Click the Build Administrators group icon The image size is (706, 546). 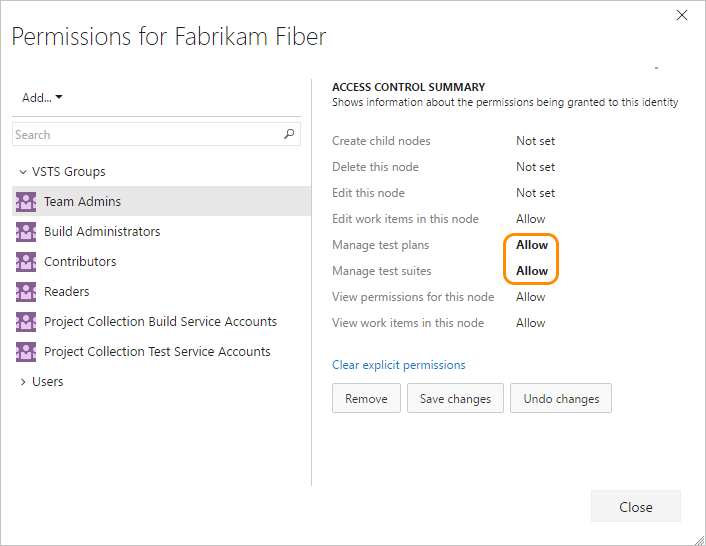26,232
